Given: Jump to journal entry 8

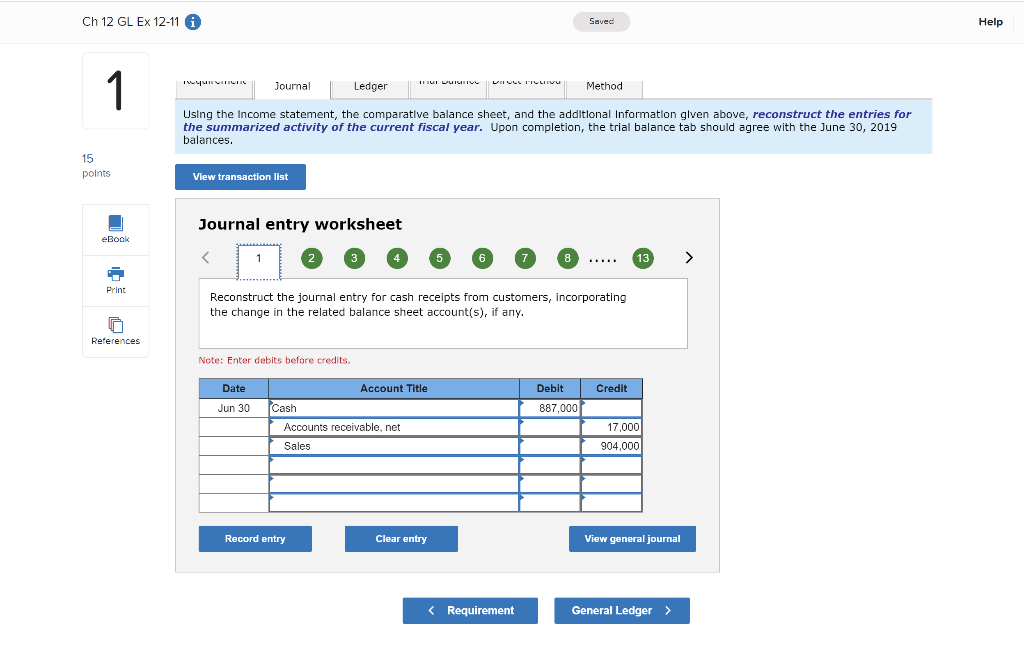Looking at the screenshot, I should [568, 259].
